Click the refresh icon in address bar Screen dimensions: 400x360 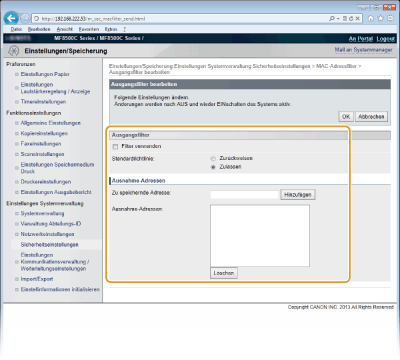coord(351,19)
